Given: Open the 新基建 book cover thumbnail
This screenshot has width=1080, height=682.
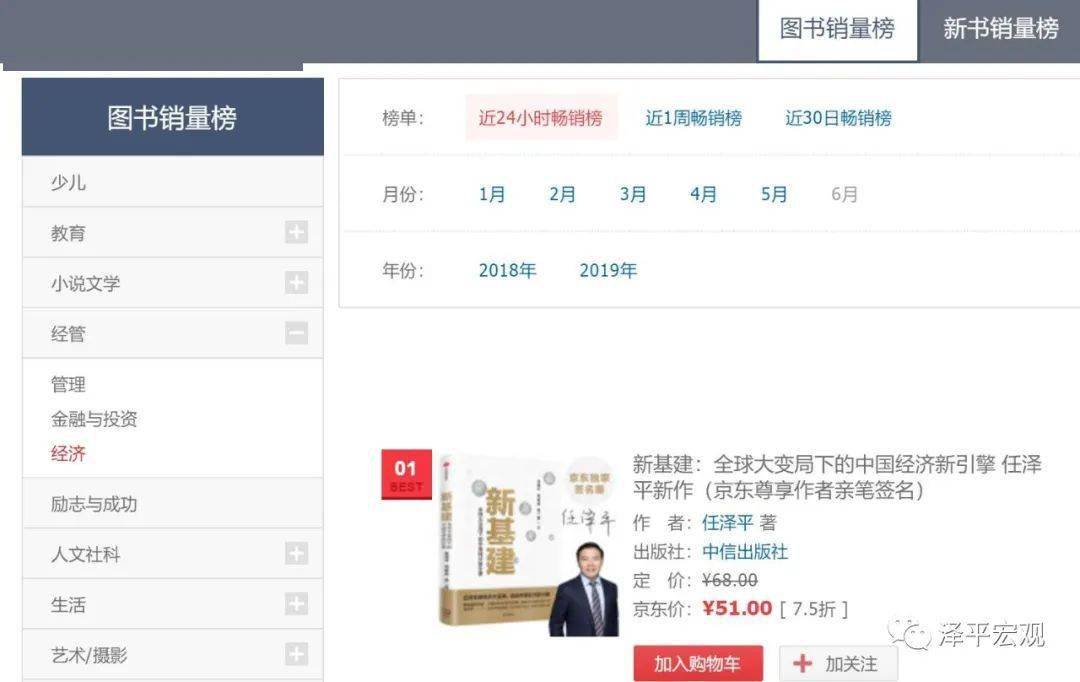Looking at the screenshot, I should coord(529,544).
